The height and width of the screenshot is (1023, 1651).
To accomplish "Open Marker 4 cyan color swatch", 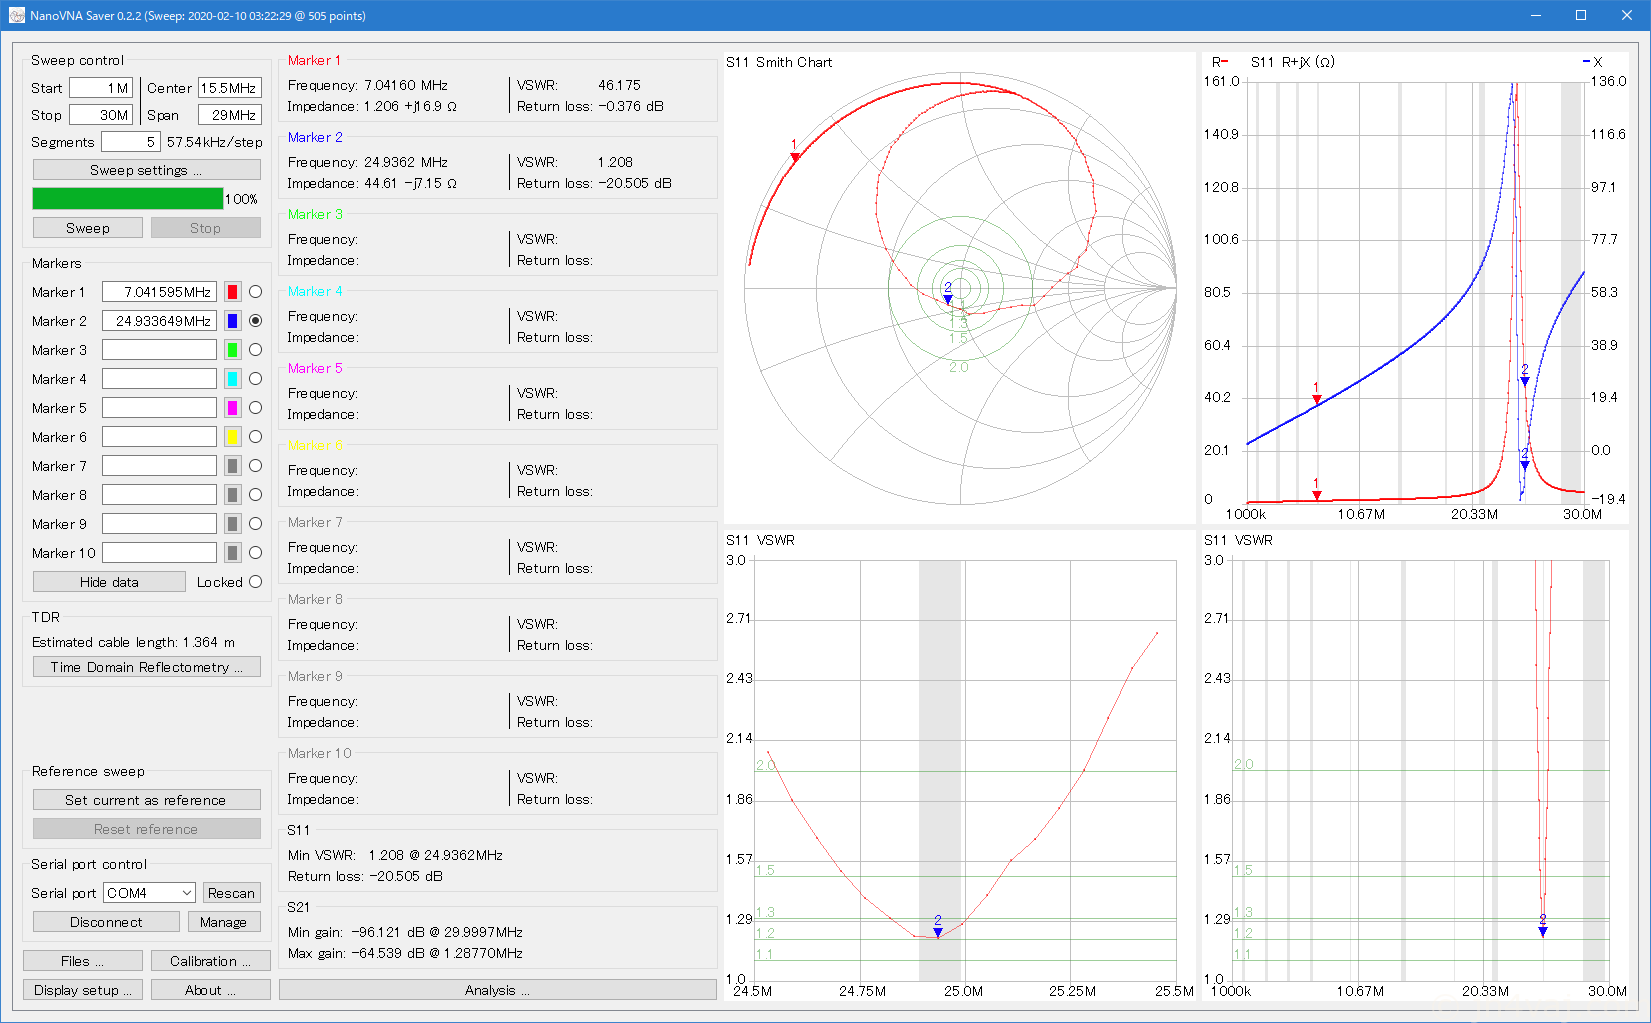I will pyautogui.click(x=232, y=379).
